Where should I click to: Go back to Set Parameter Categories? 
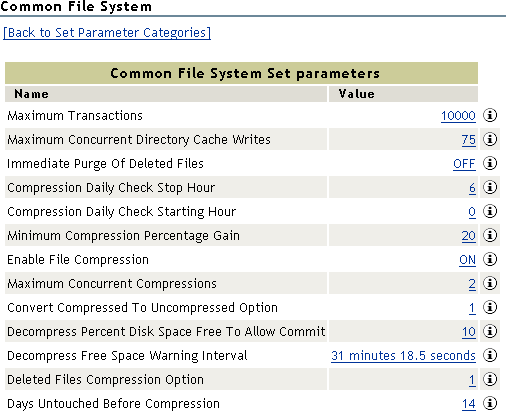point(107,33)
